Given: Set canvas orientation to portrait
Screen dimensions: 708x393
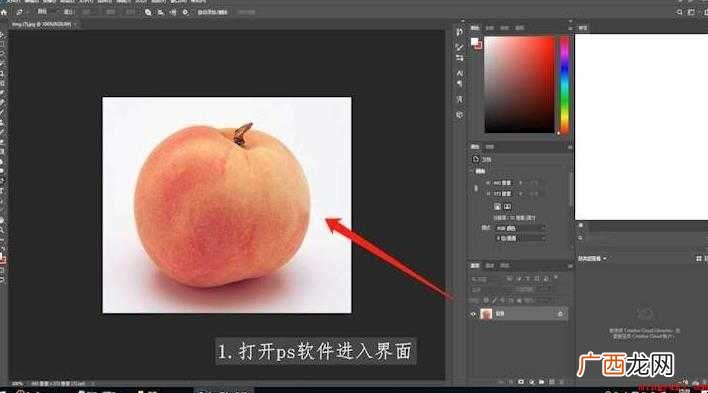Looking at the screenshot, I should (497, 206).
